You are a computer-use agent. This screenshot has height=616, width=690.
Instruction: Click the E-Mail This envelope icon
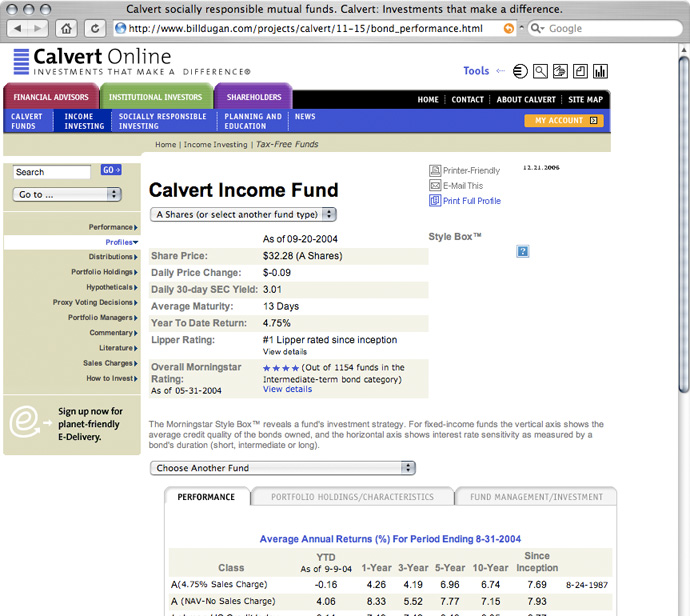coord(435,185)
